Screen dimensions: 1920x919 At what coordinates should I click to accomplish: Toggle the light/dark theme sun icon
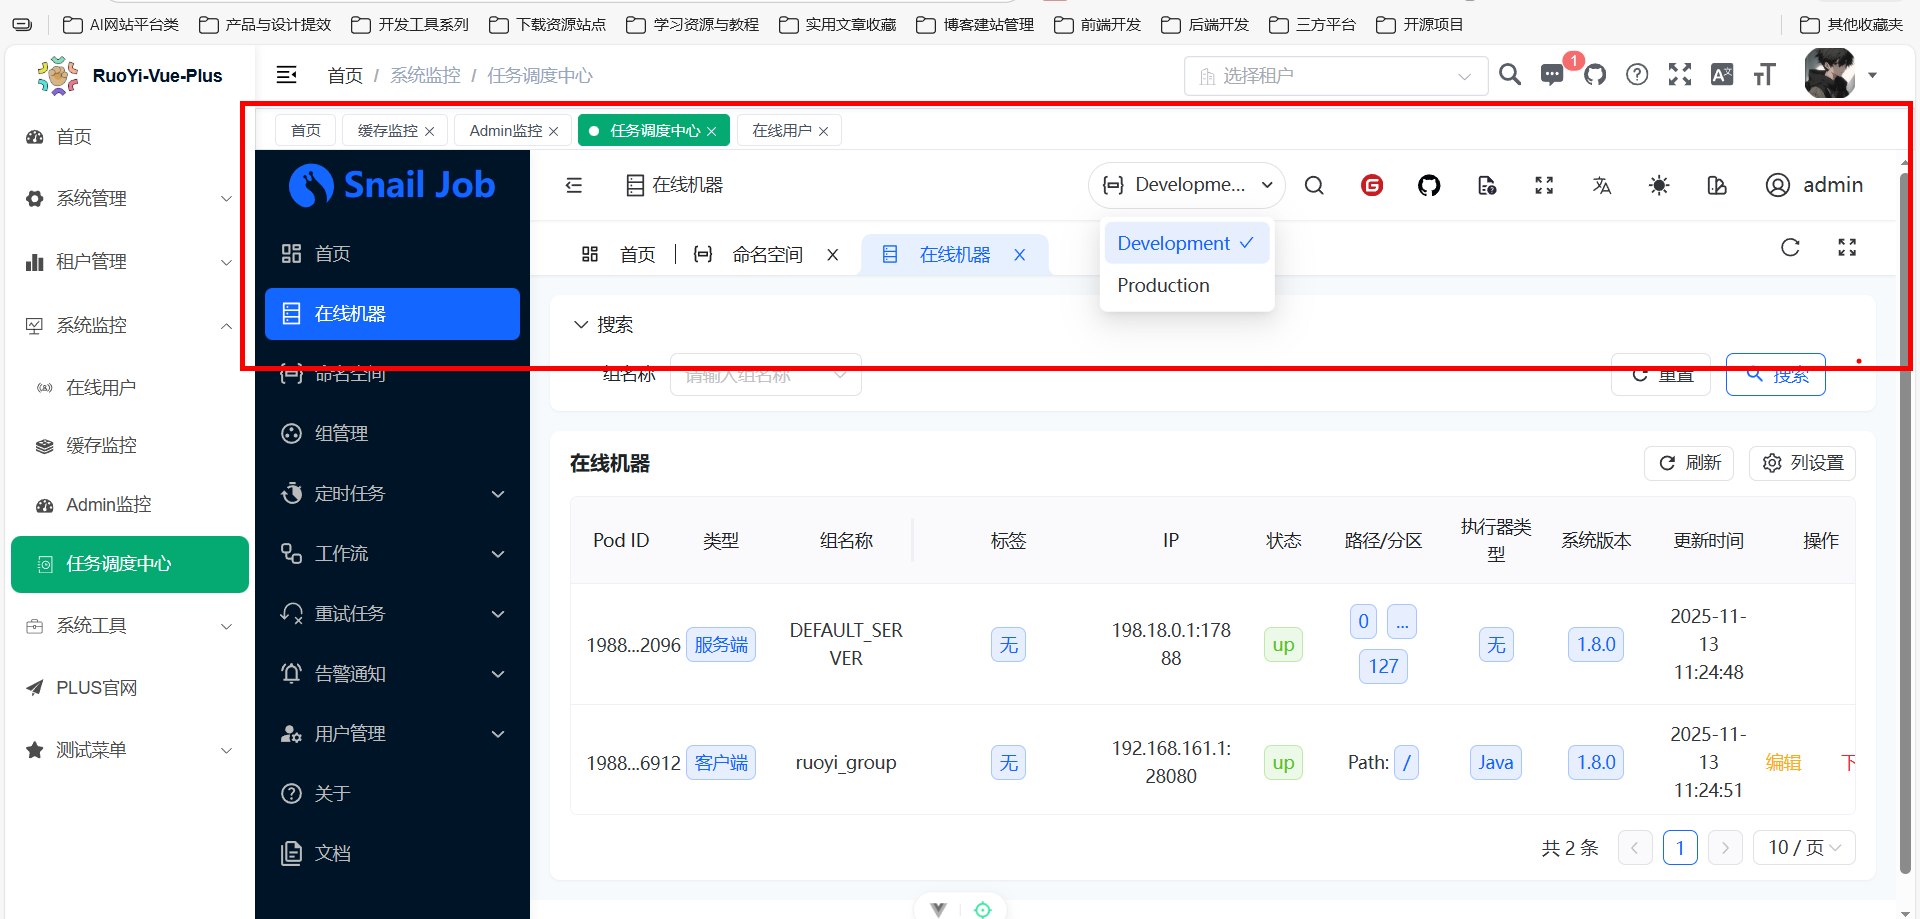coord(1659,185)
